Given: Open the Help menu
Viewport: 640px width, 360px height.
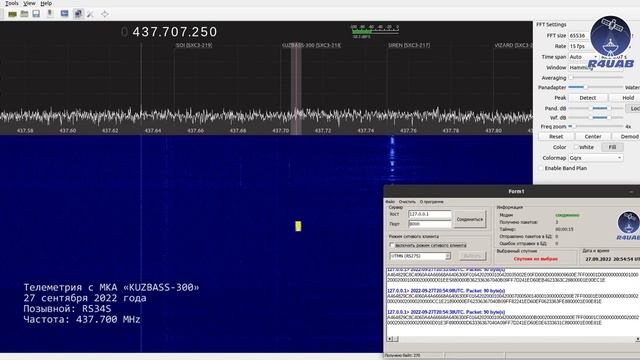Looking at the screenshot, I should click(x=46, y=3).
